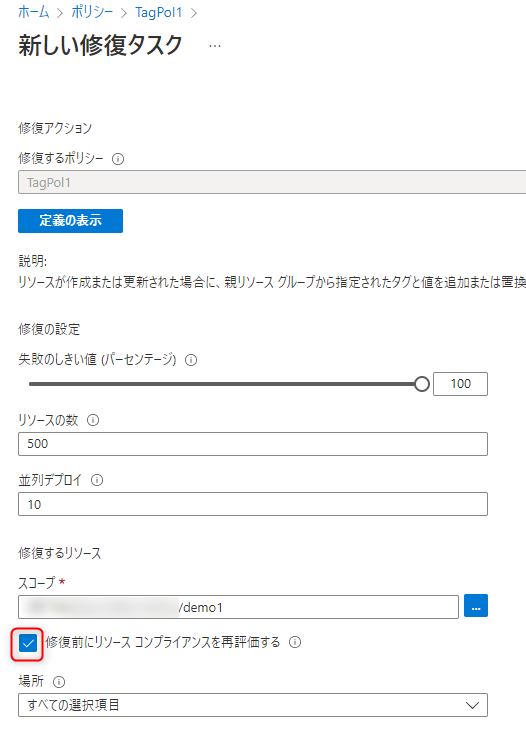Click the 修復アクション section heading

point(55,128)
